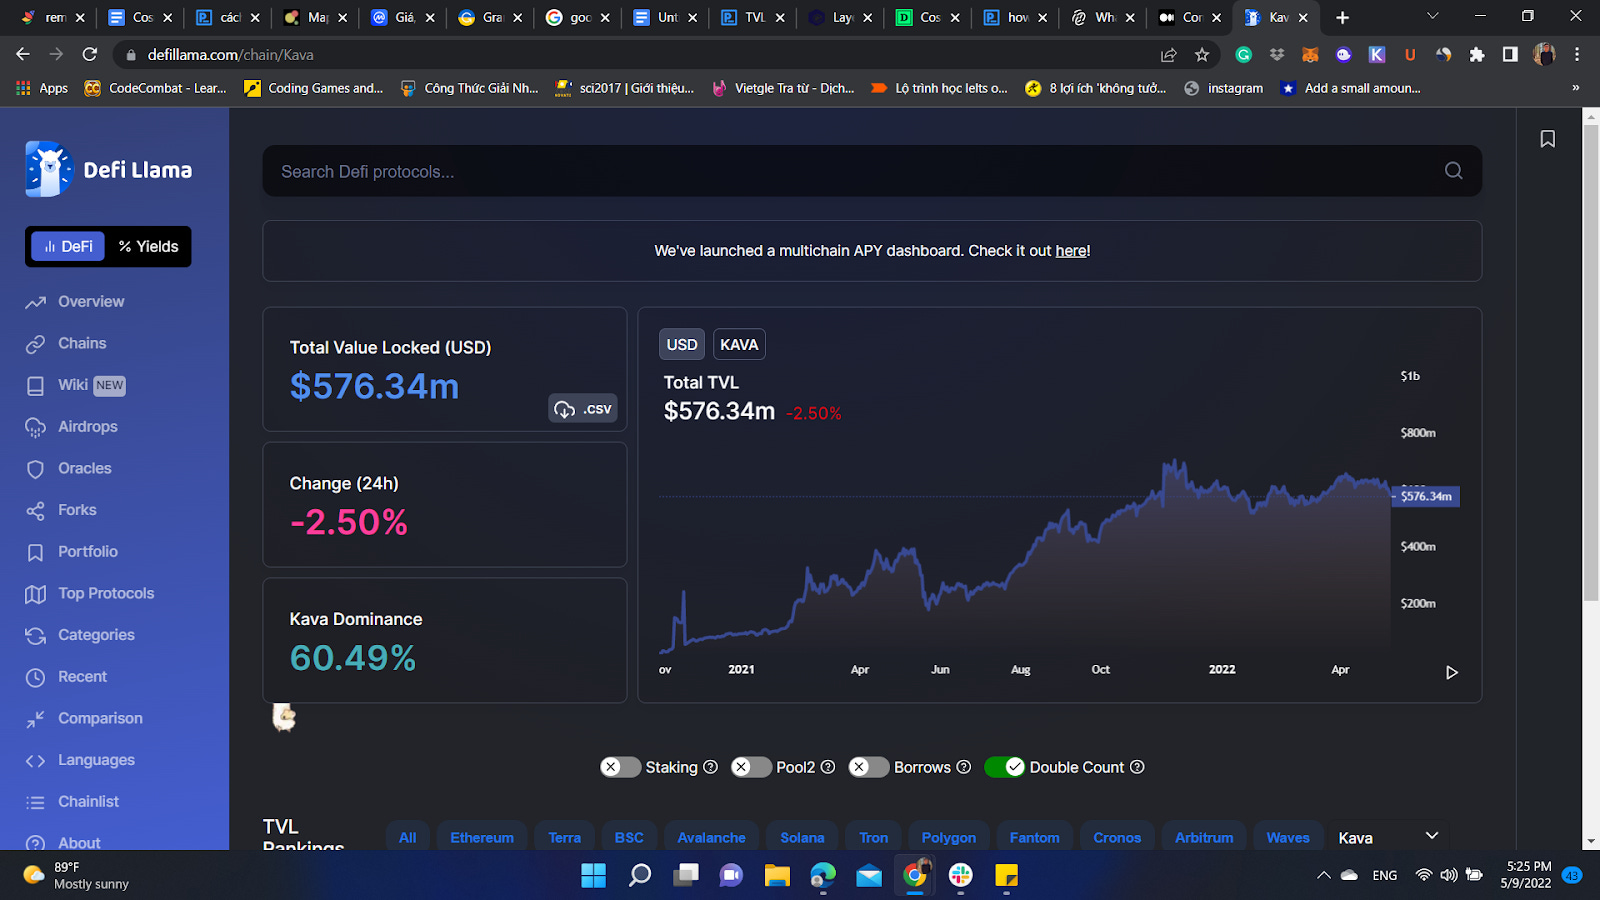Go to Airdrops page
This screenshot has height=900, width=1600.
click(x=88, y=427)
